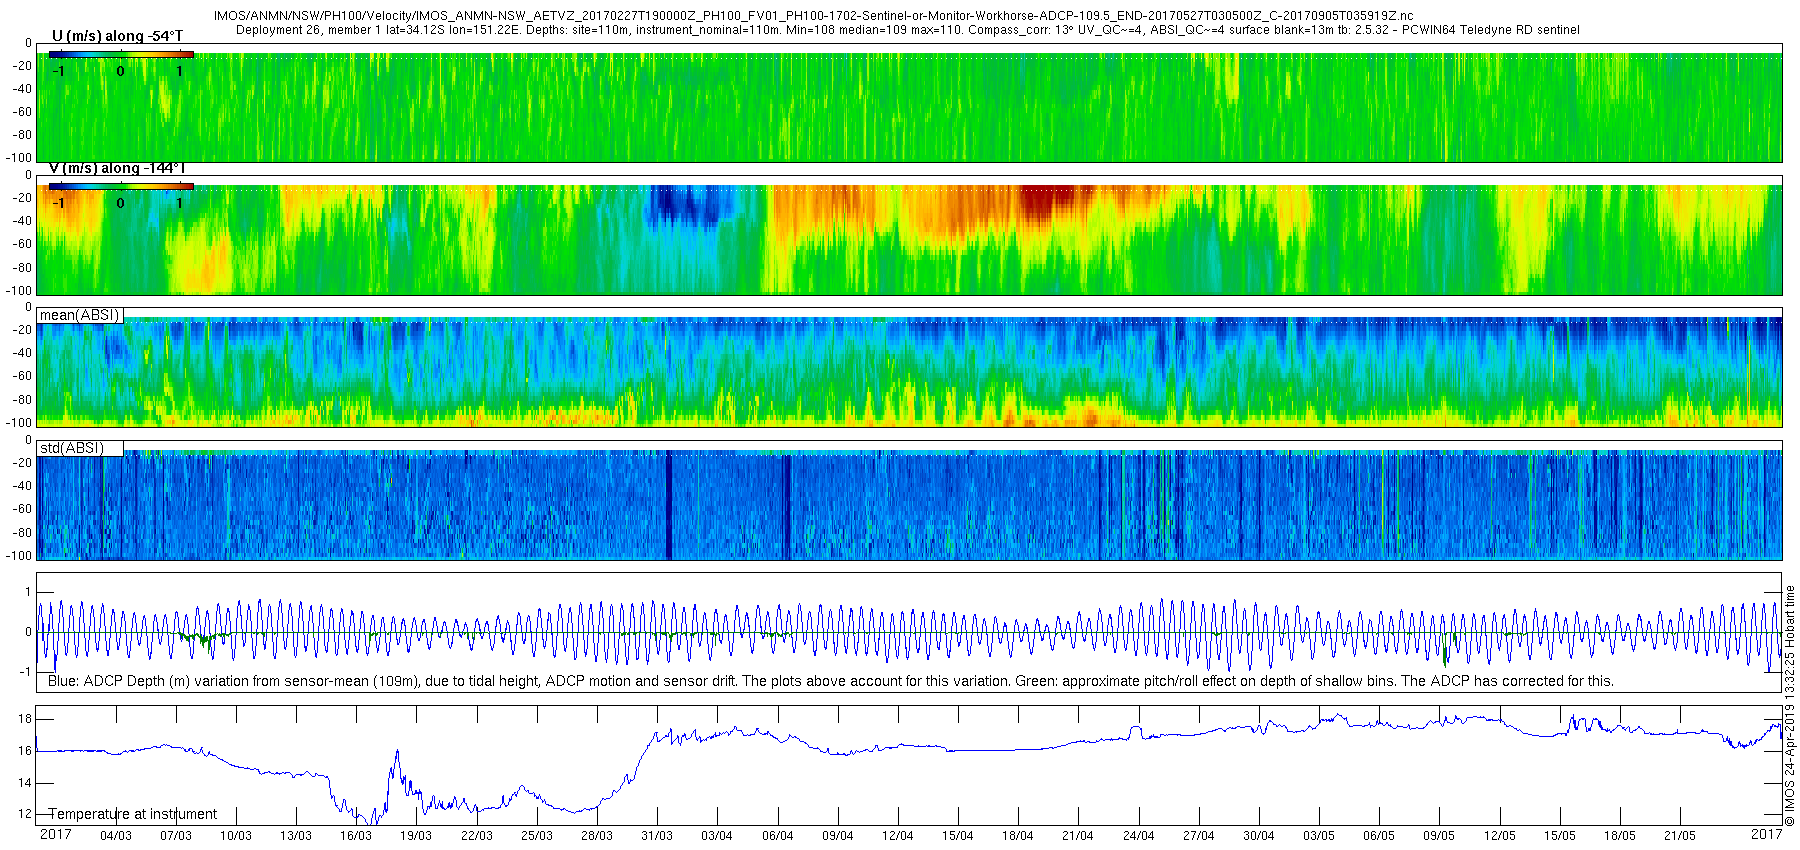Click the '04/03' date tick label

click(x=115, y=836)
